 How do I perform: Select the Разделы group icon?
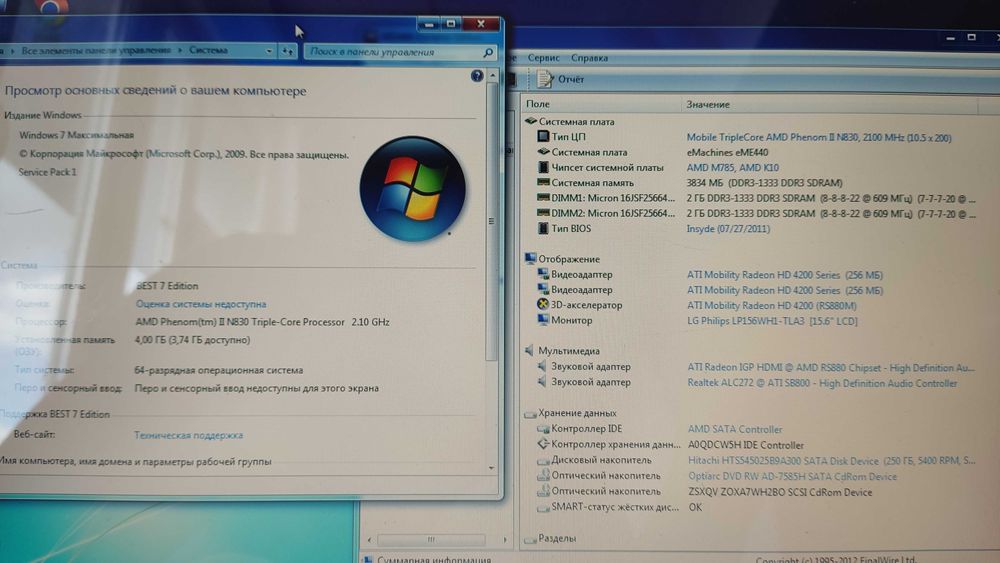[x=530, y=539]
